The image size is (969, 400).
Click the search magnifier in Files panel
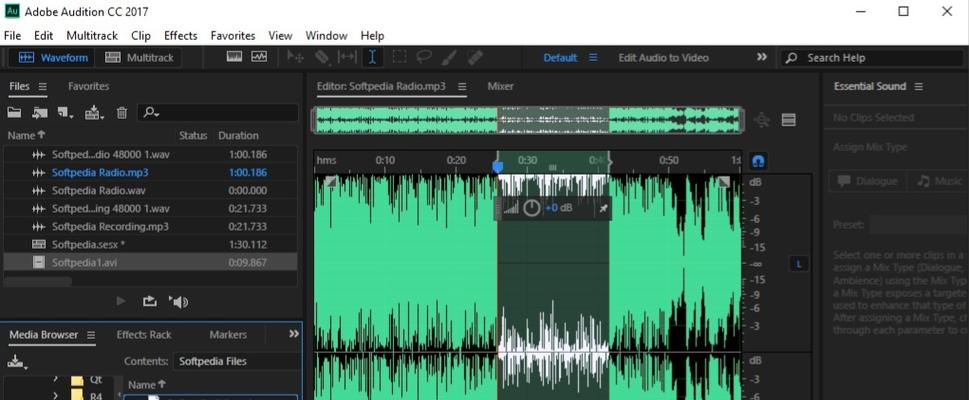click(x=151, y=113)
